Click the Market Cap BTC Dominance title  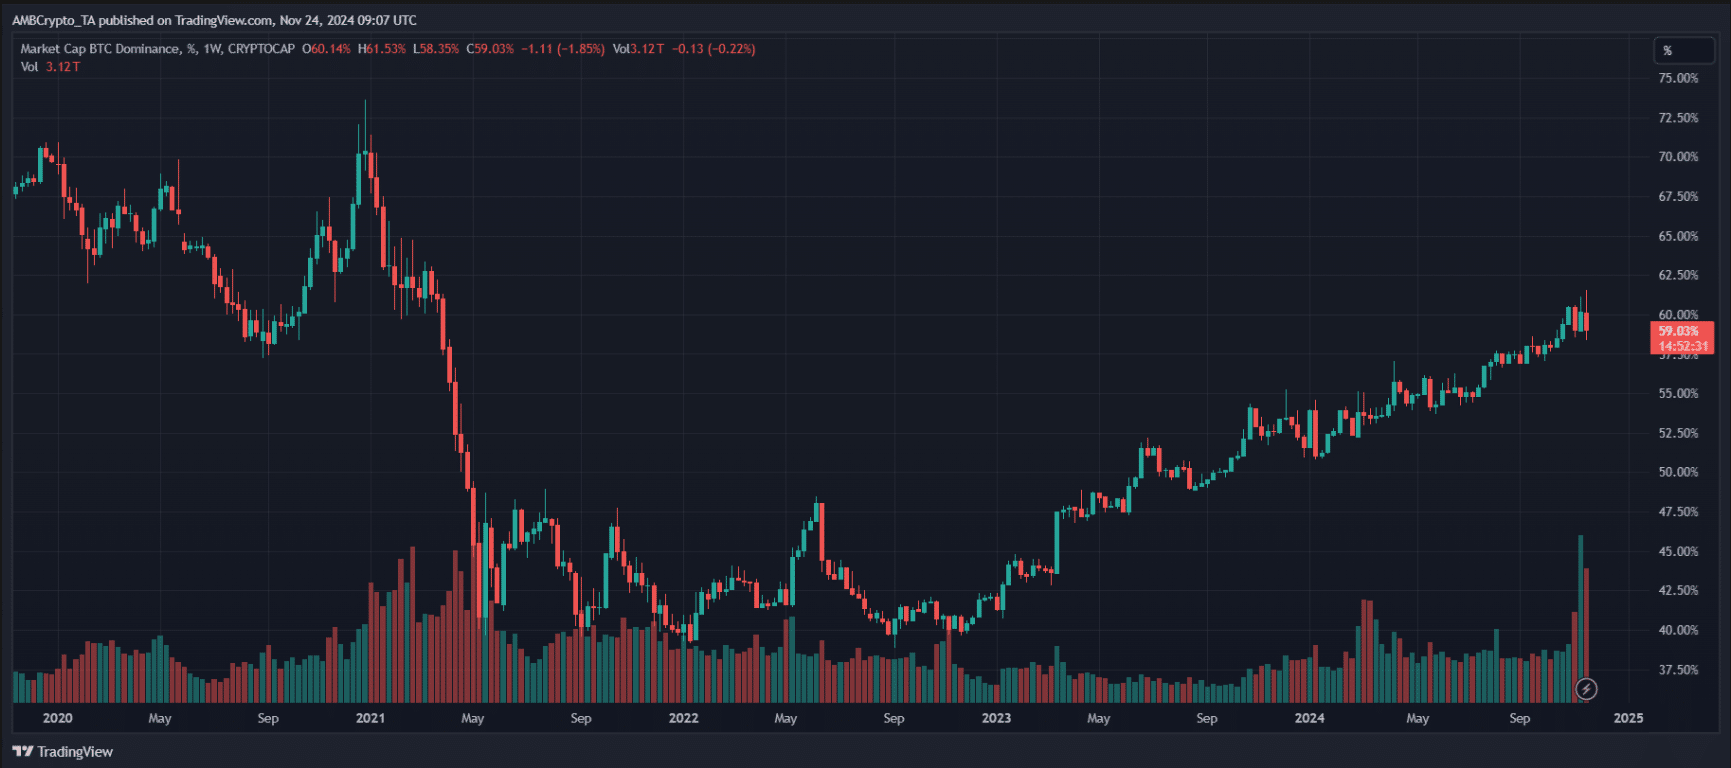pyautogui.click(x=100, y=48)
